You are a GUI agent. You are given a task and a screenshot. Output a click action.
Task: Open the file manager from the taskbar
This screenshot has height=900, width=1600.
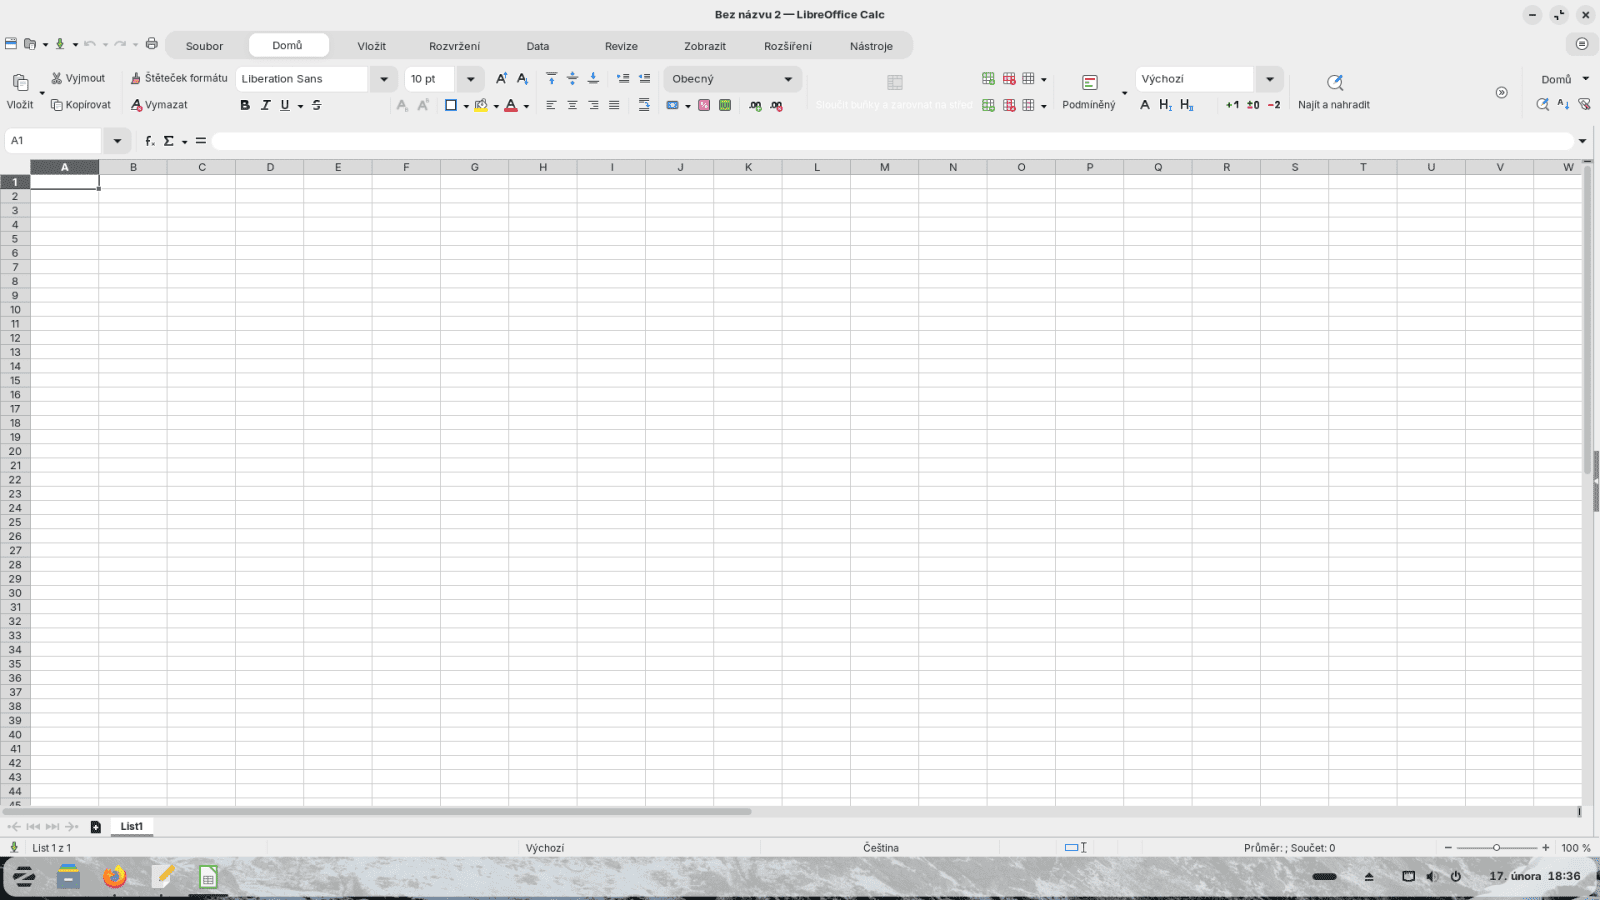pos(68,877)
